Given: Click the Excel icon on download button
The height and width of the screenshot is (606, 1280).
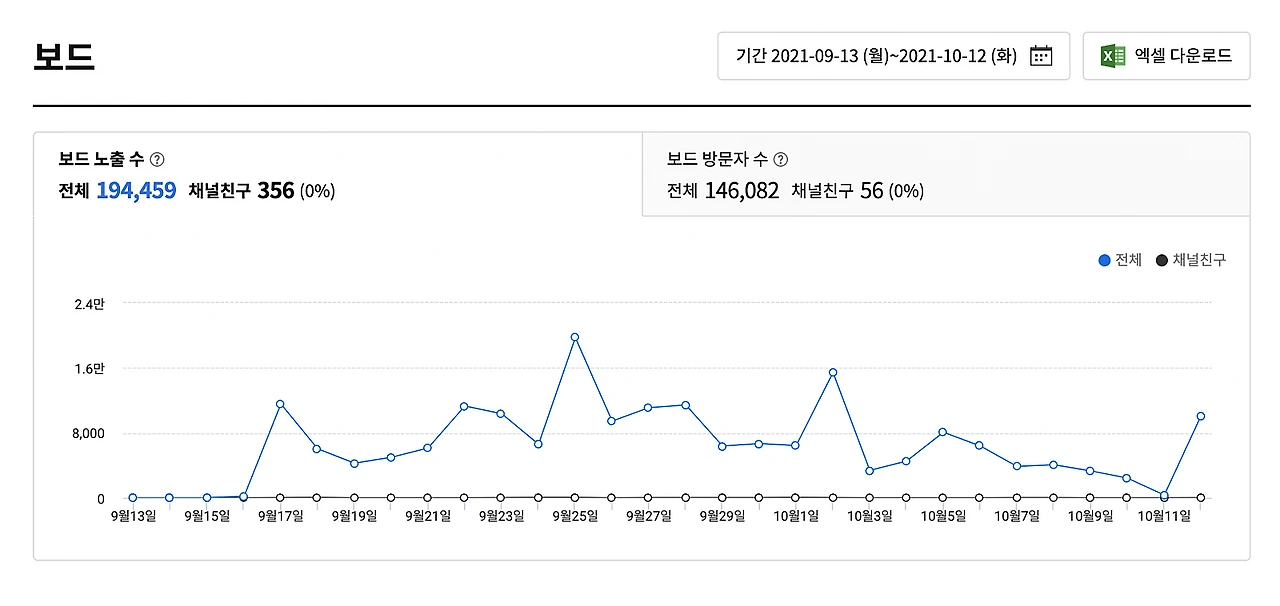Looking at the screenshot, I should 1113,56.
